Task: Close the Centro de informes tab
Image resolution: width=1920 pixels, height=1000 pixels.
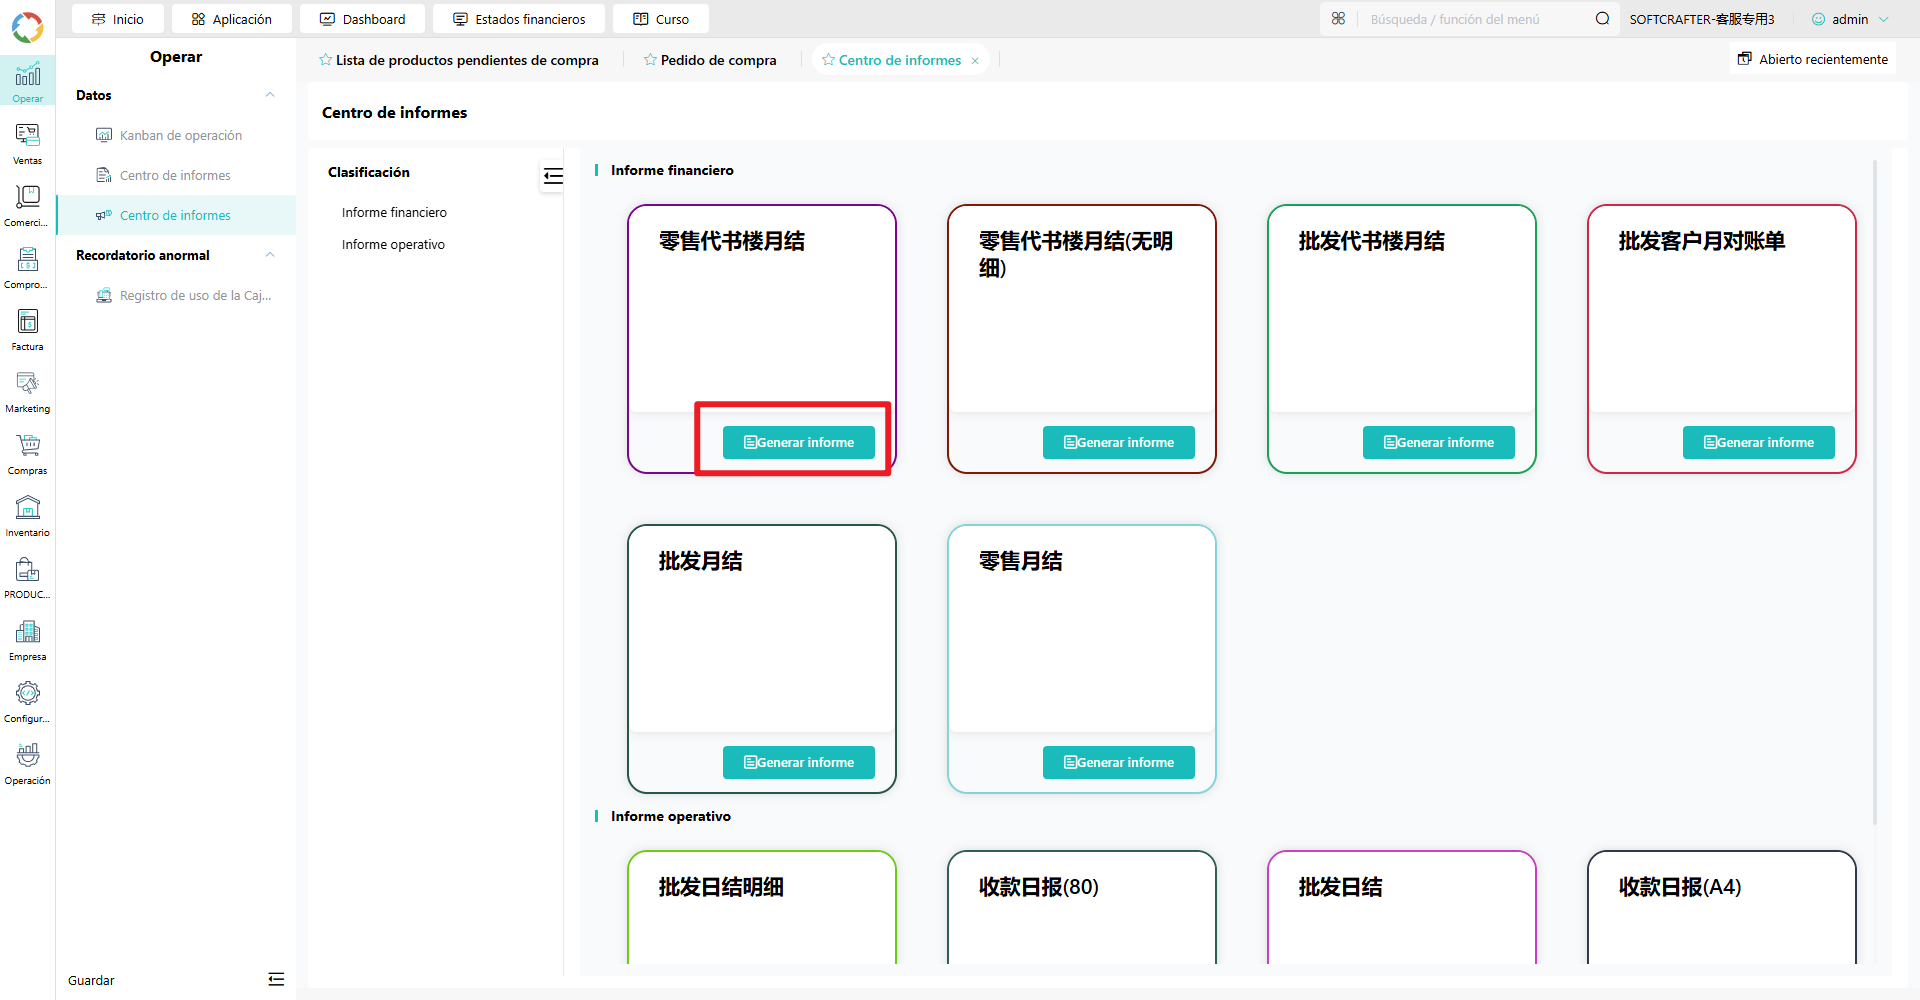Action: [975, 60]
